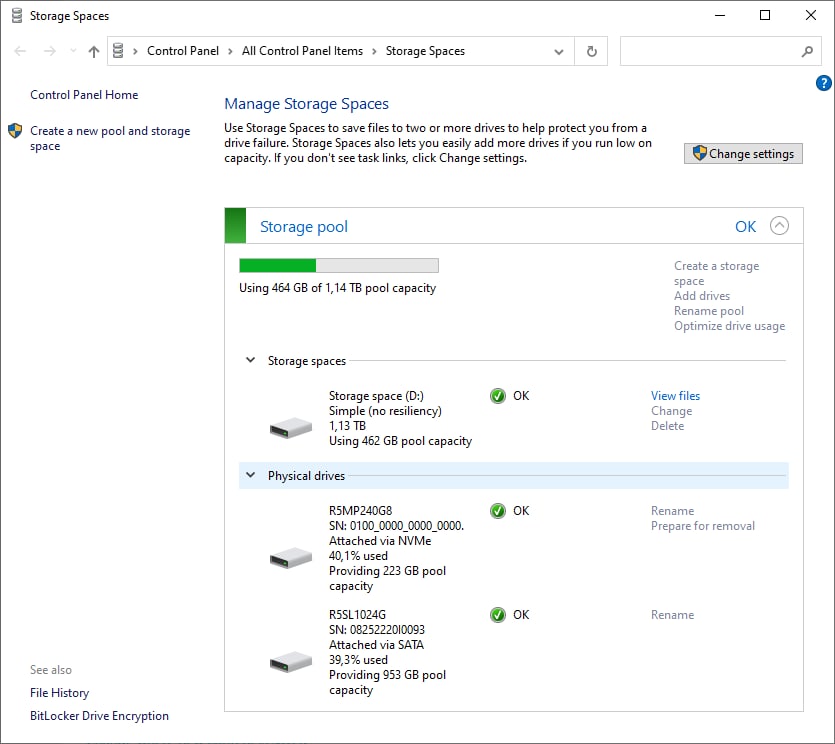Open the Help question mark icon

pyautogui.click(x=823, y=83)
